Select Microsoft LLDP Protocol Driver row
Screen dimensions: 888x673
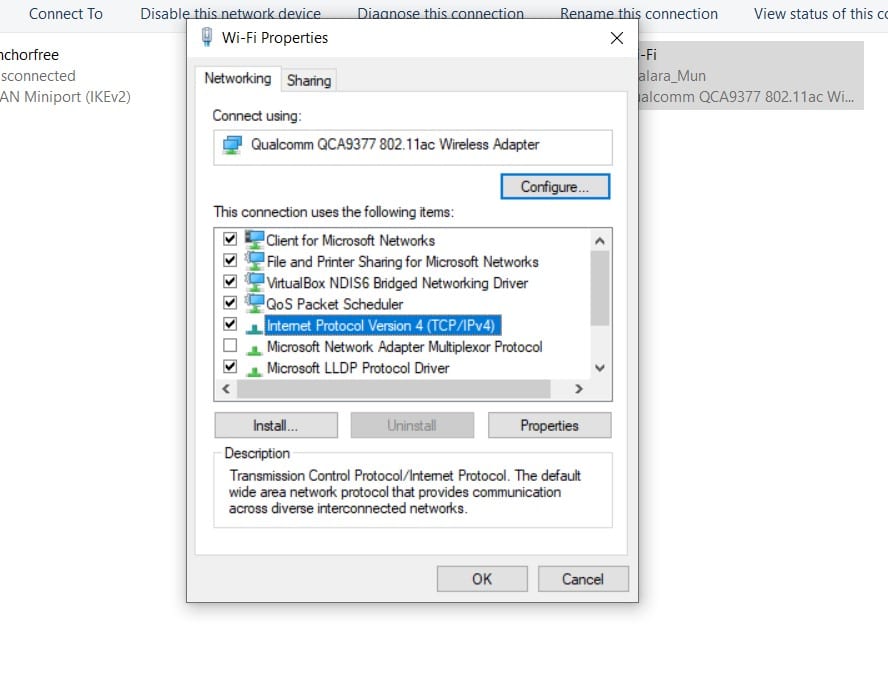pyautogui.click(x=358, y=368)
